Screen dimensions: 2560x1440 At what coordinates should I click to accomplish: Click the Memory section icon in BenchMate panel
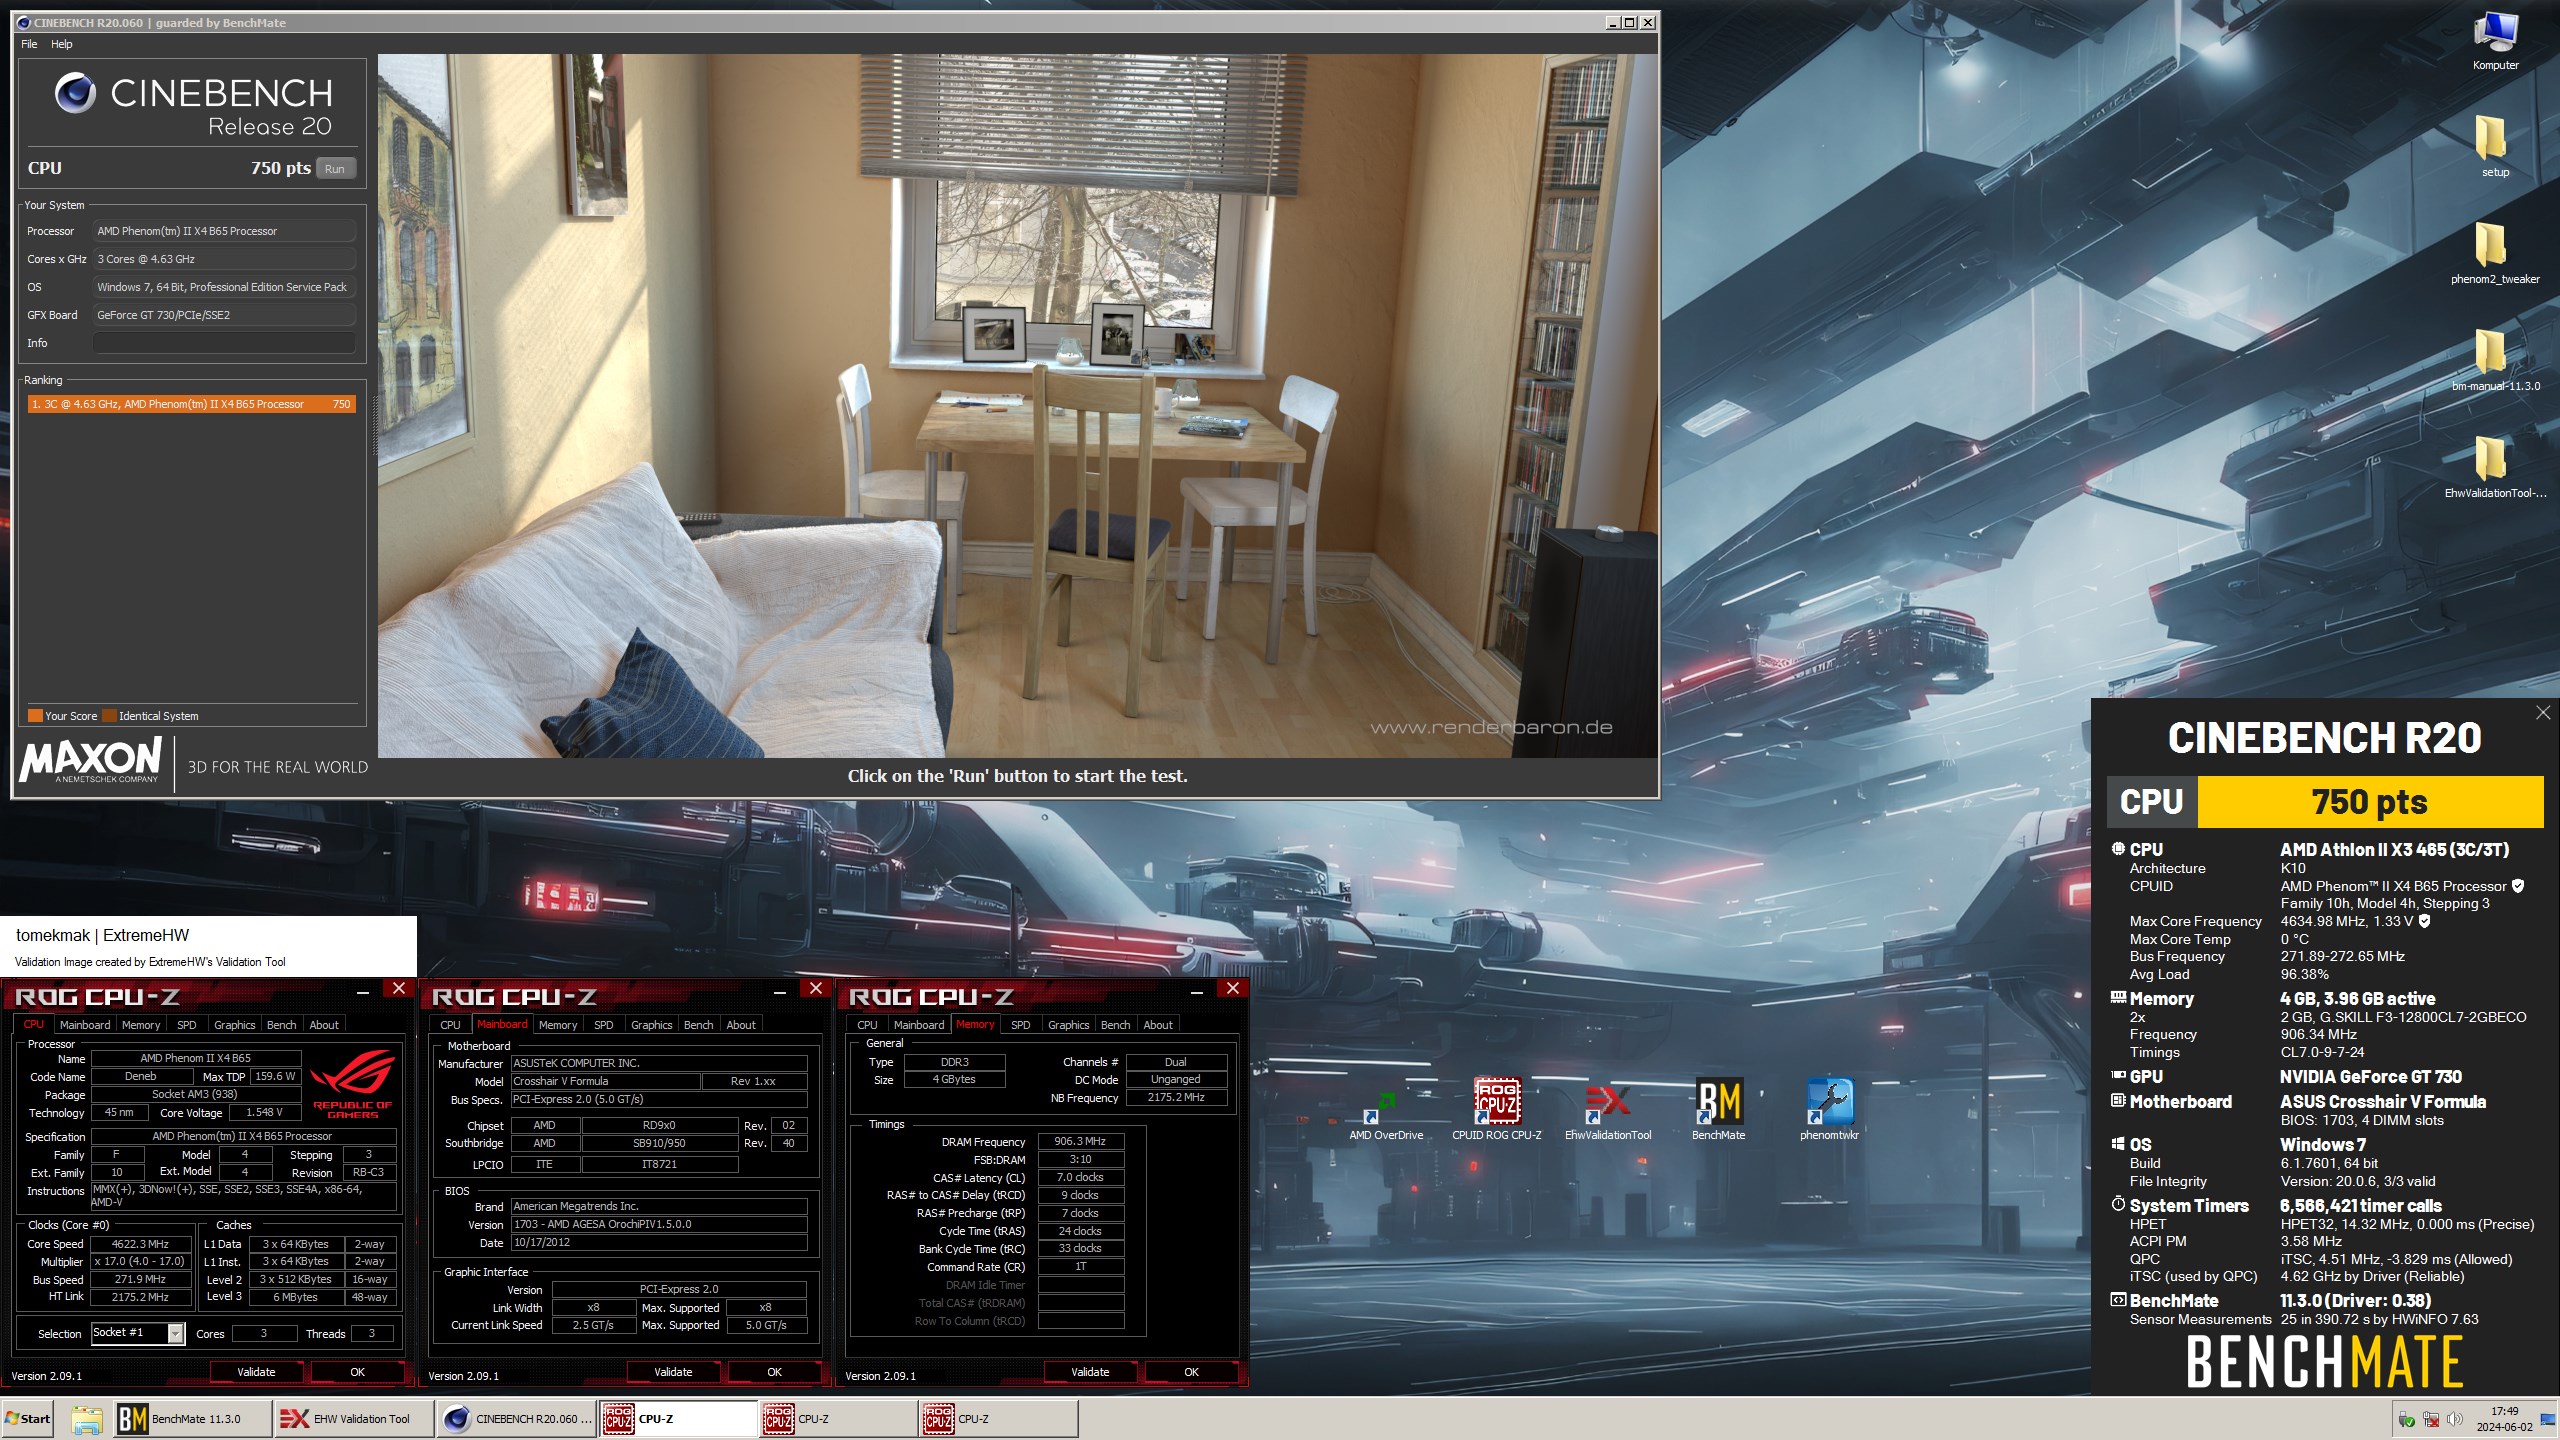click(x=2118, y=998)
